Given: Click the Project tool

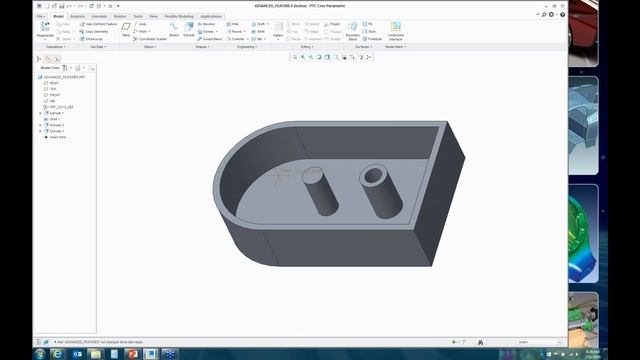Looking at the screenshot, I should tap(332, 24).
